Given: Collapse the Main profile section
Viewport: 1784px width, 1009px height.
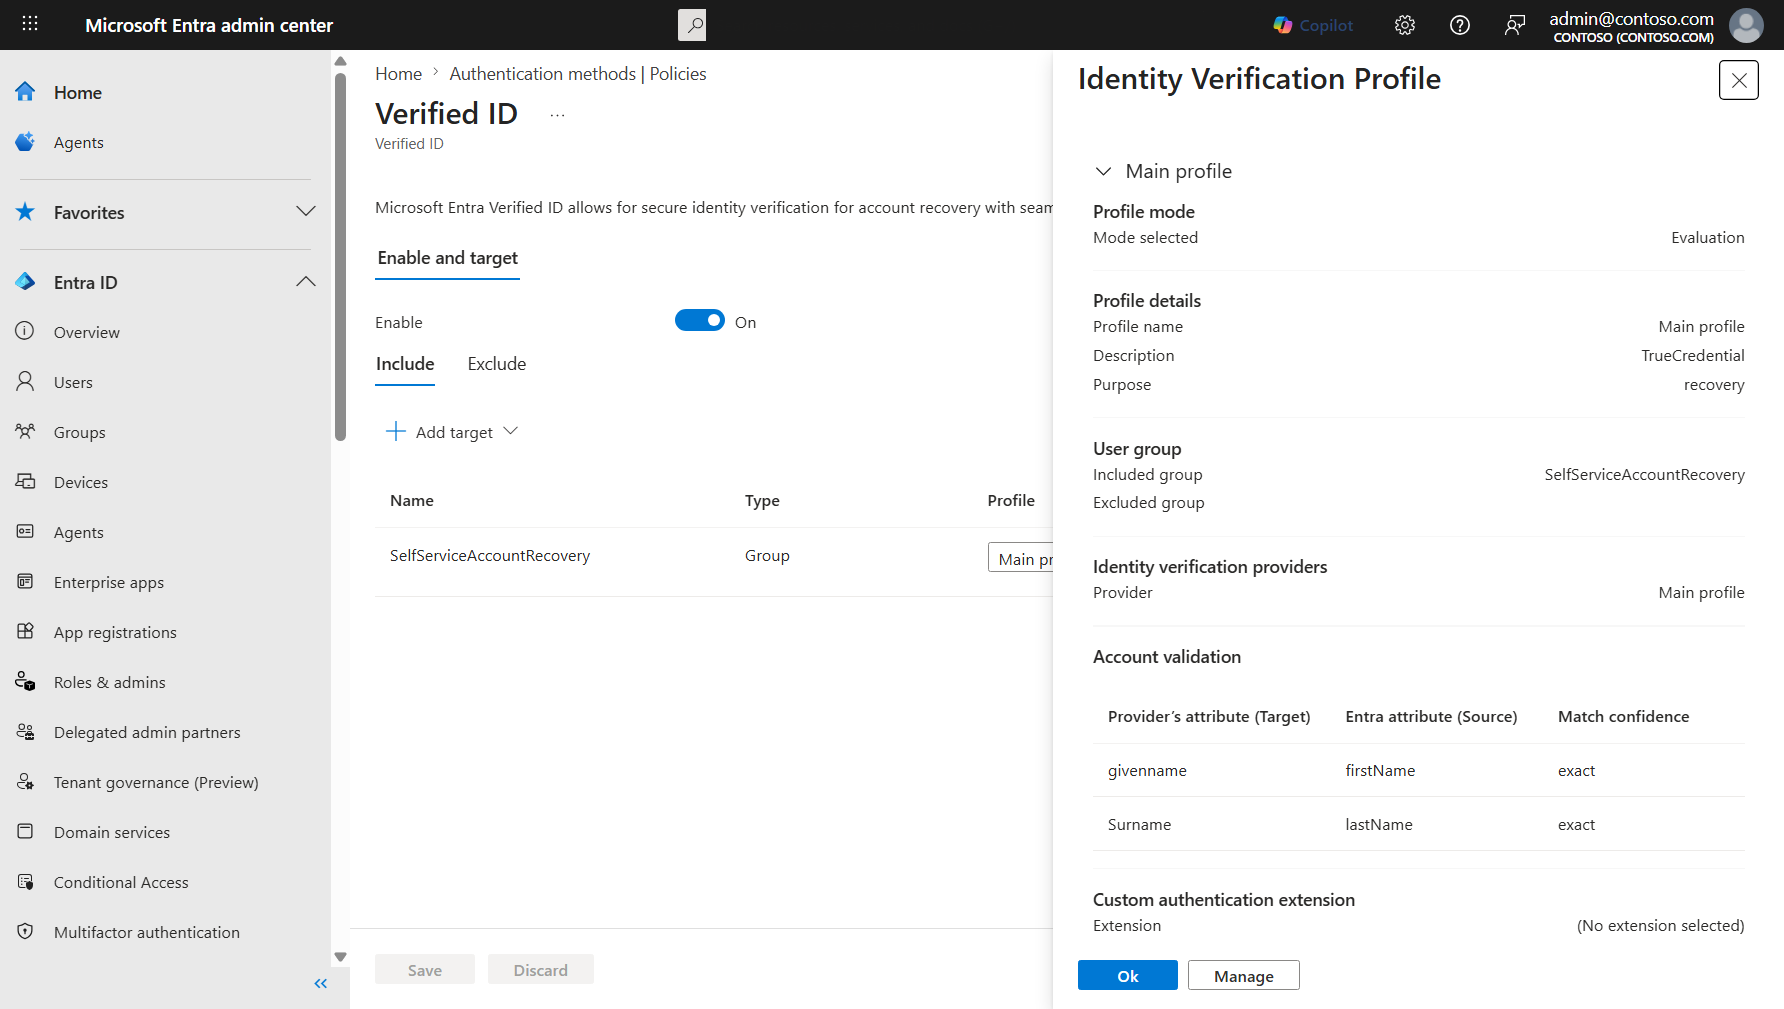Looking at the screenshot, I should tap(1103, 171).
